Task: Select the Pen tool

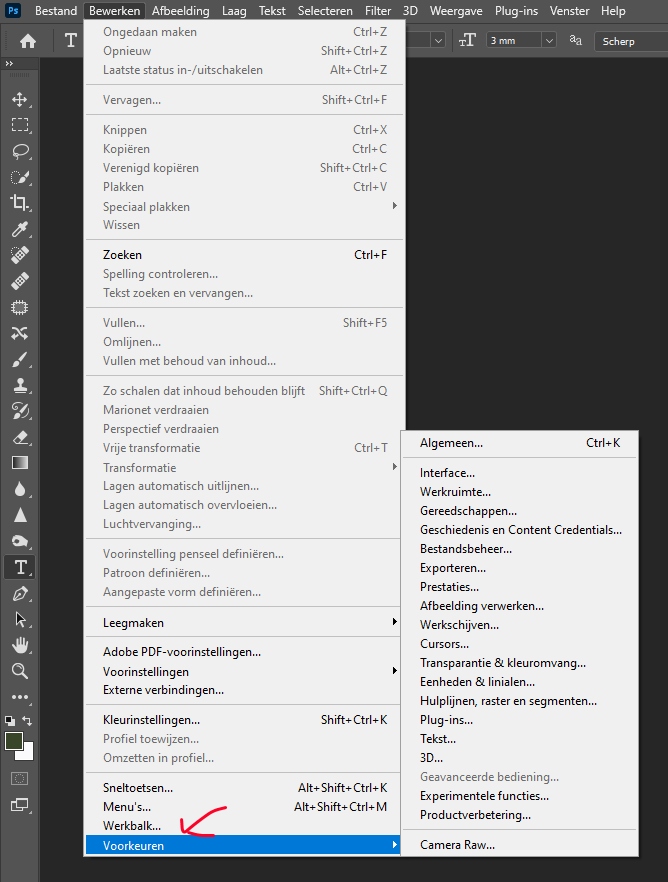Action: [20, 593]
